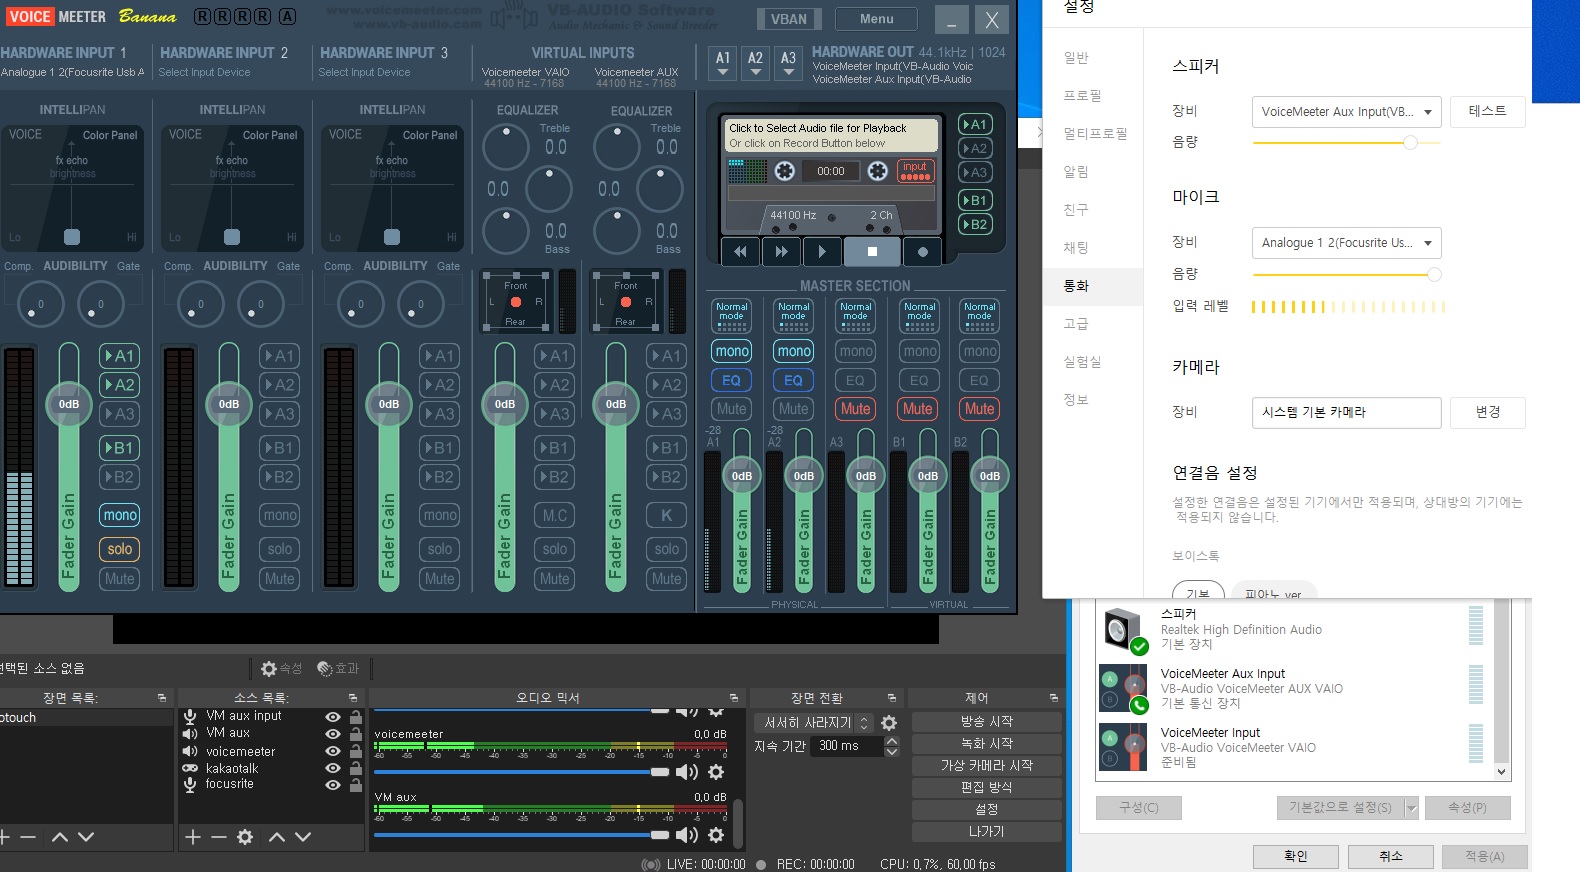Open VM aux channel mixer settings gear
The image size is (1580, 872).
[x=716, y=835]
